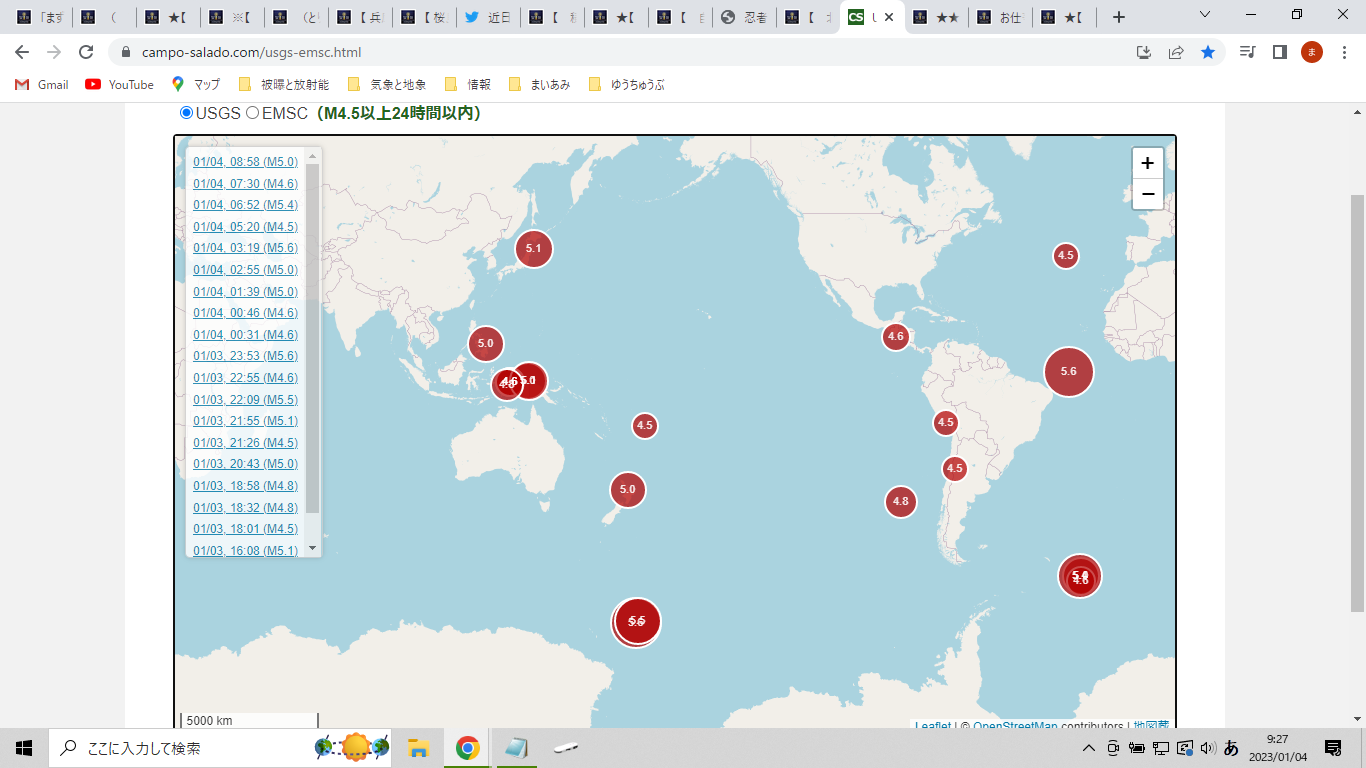Screen dimensions: 1366x768
Task: Open the 01/03, 18:01 (M4.5) earthquake entry
Action: 245,529
